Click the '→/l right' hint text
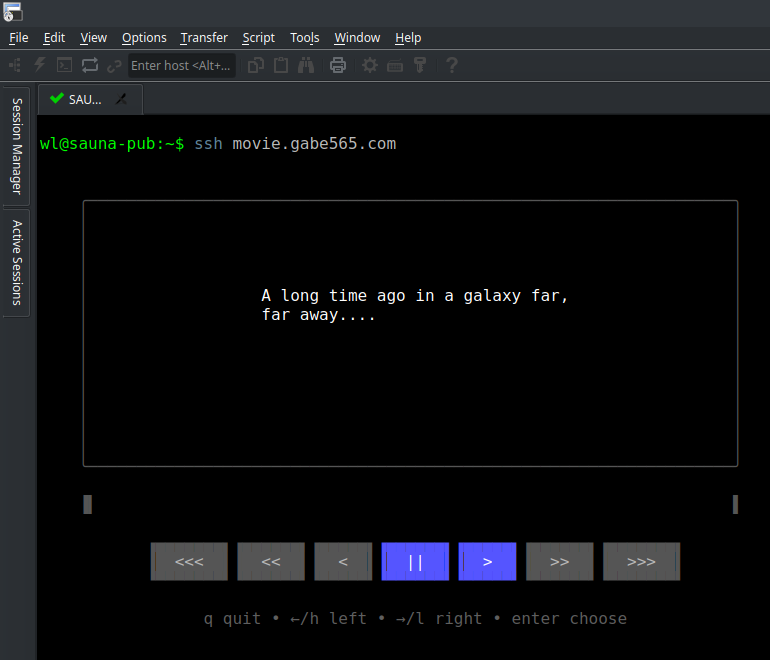This screenshot has height=660, width=770. (439, 619)
